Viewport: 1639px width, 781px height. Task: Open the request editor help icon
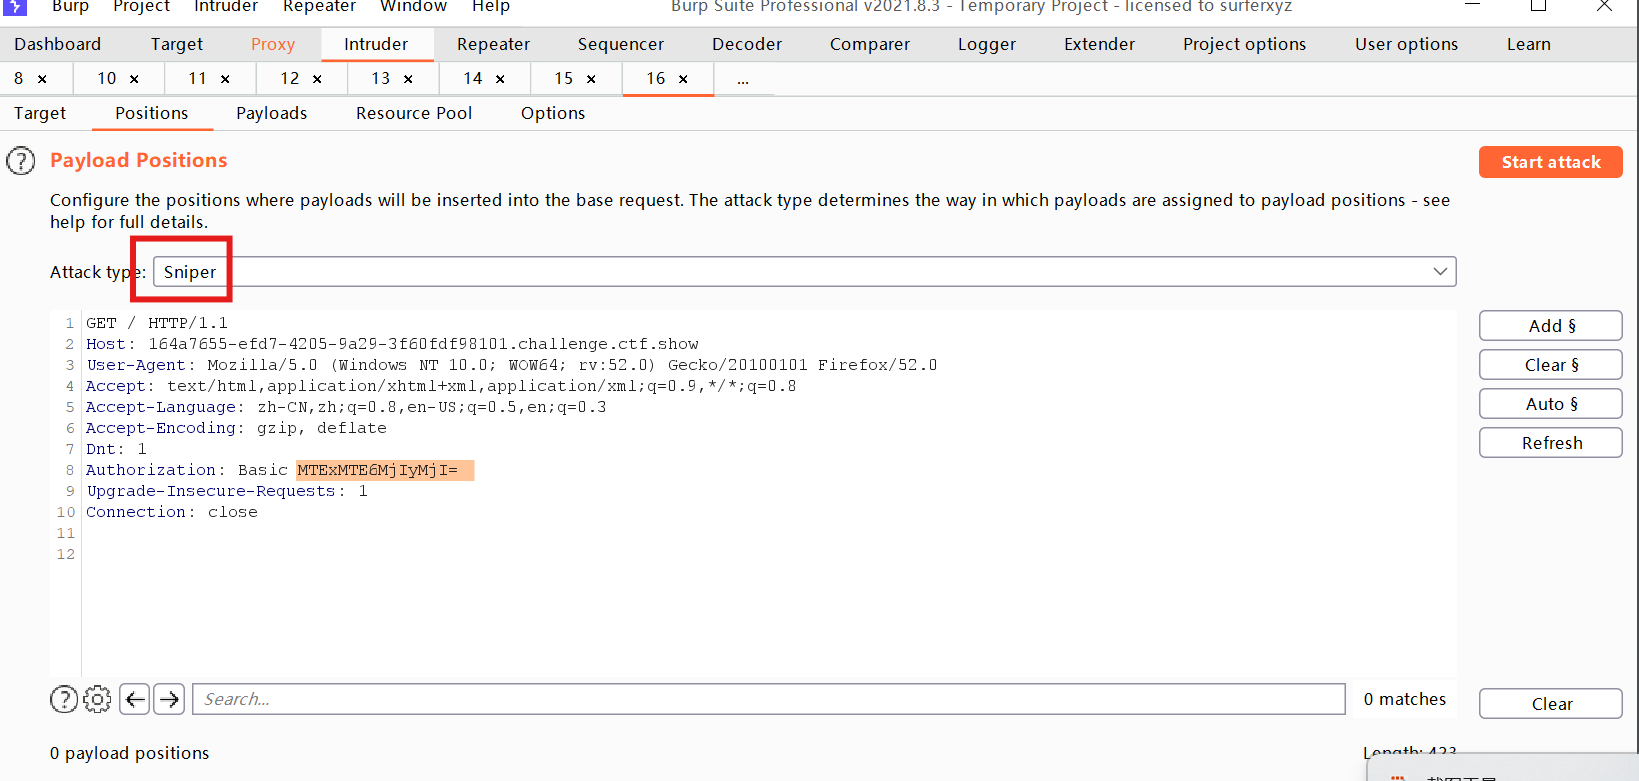point(64,699)
